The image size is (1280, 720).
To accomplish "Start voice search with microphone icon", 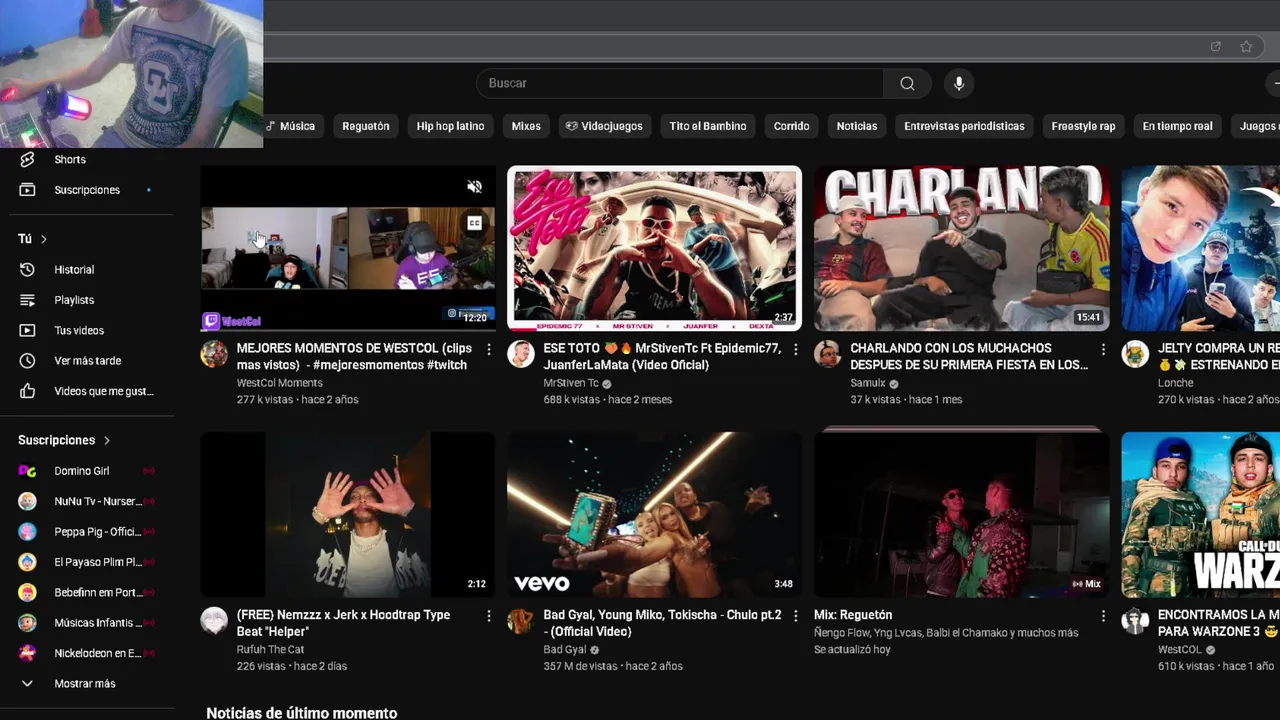I will pos(959,83).
